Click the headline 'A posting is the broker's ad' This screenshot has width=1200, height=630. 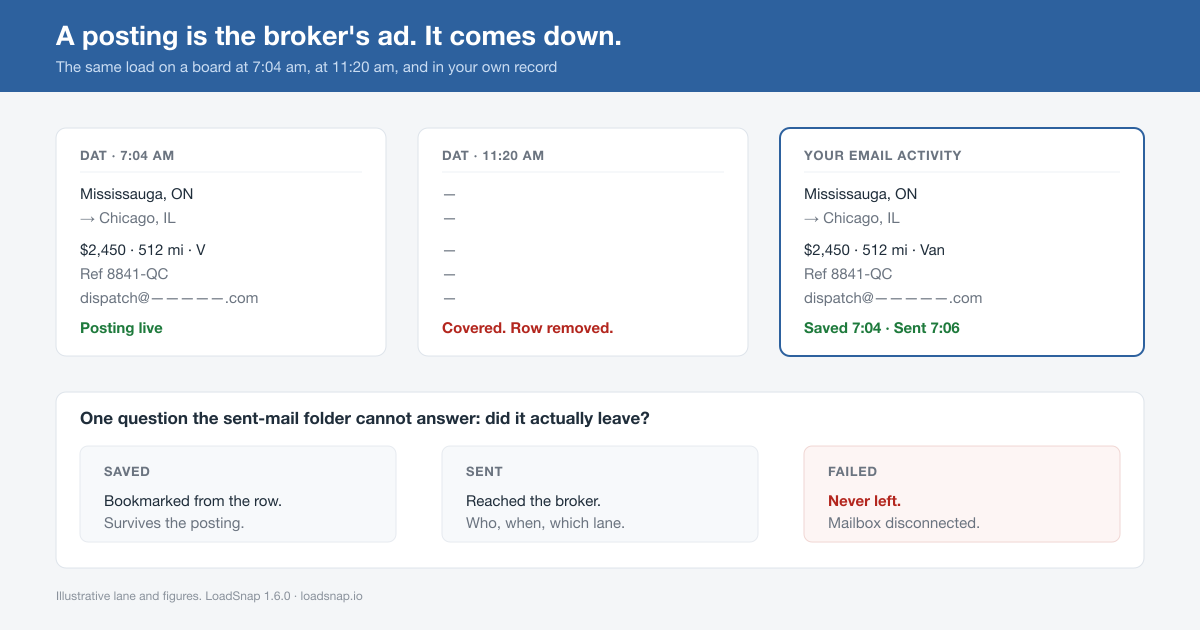point(235,36)
